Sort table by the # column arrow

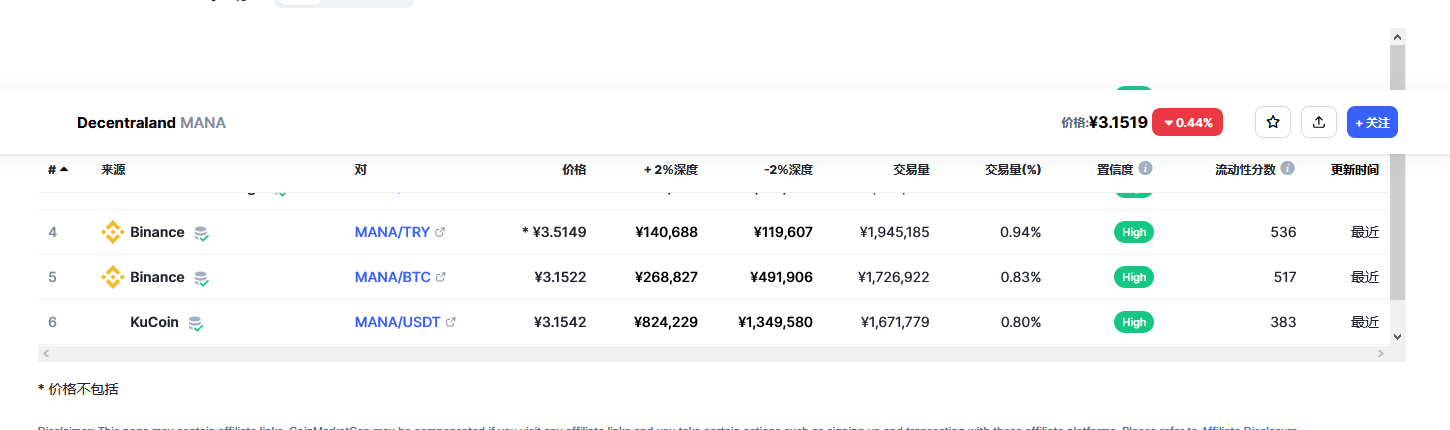pyautogui.click(x=64, y=169)
